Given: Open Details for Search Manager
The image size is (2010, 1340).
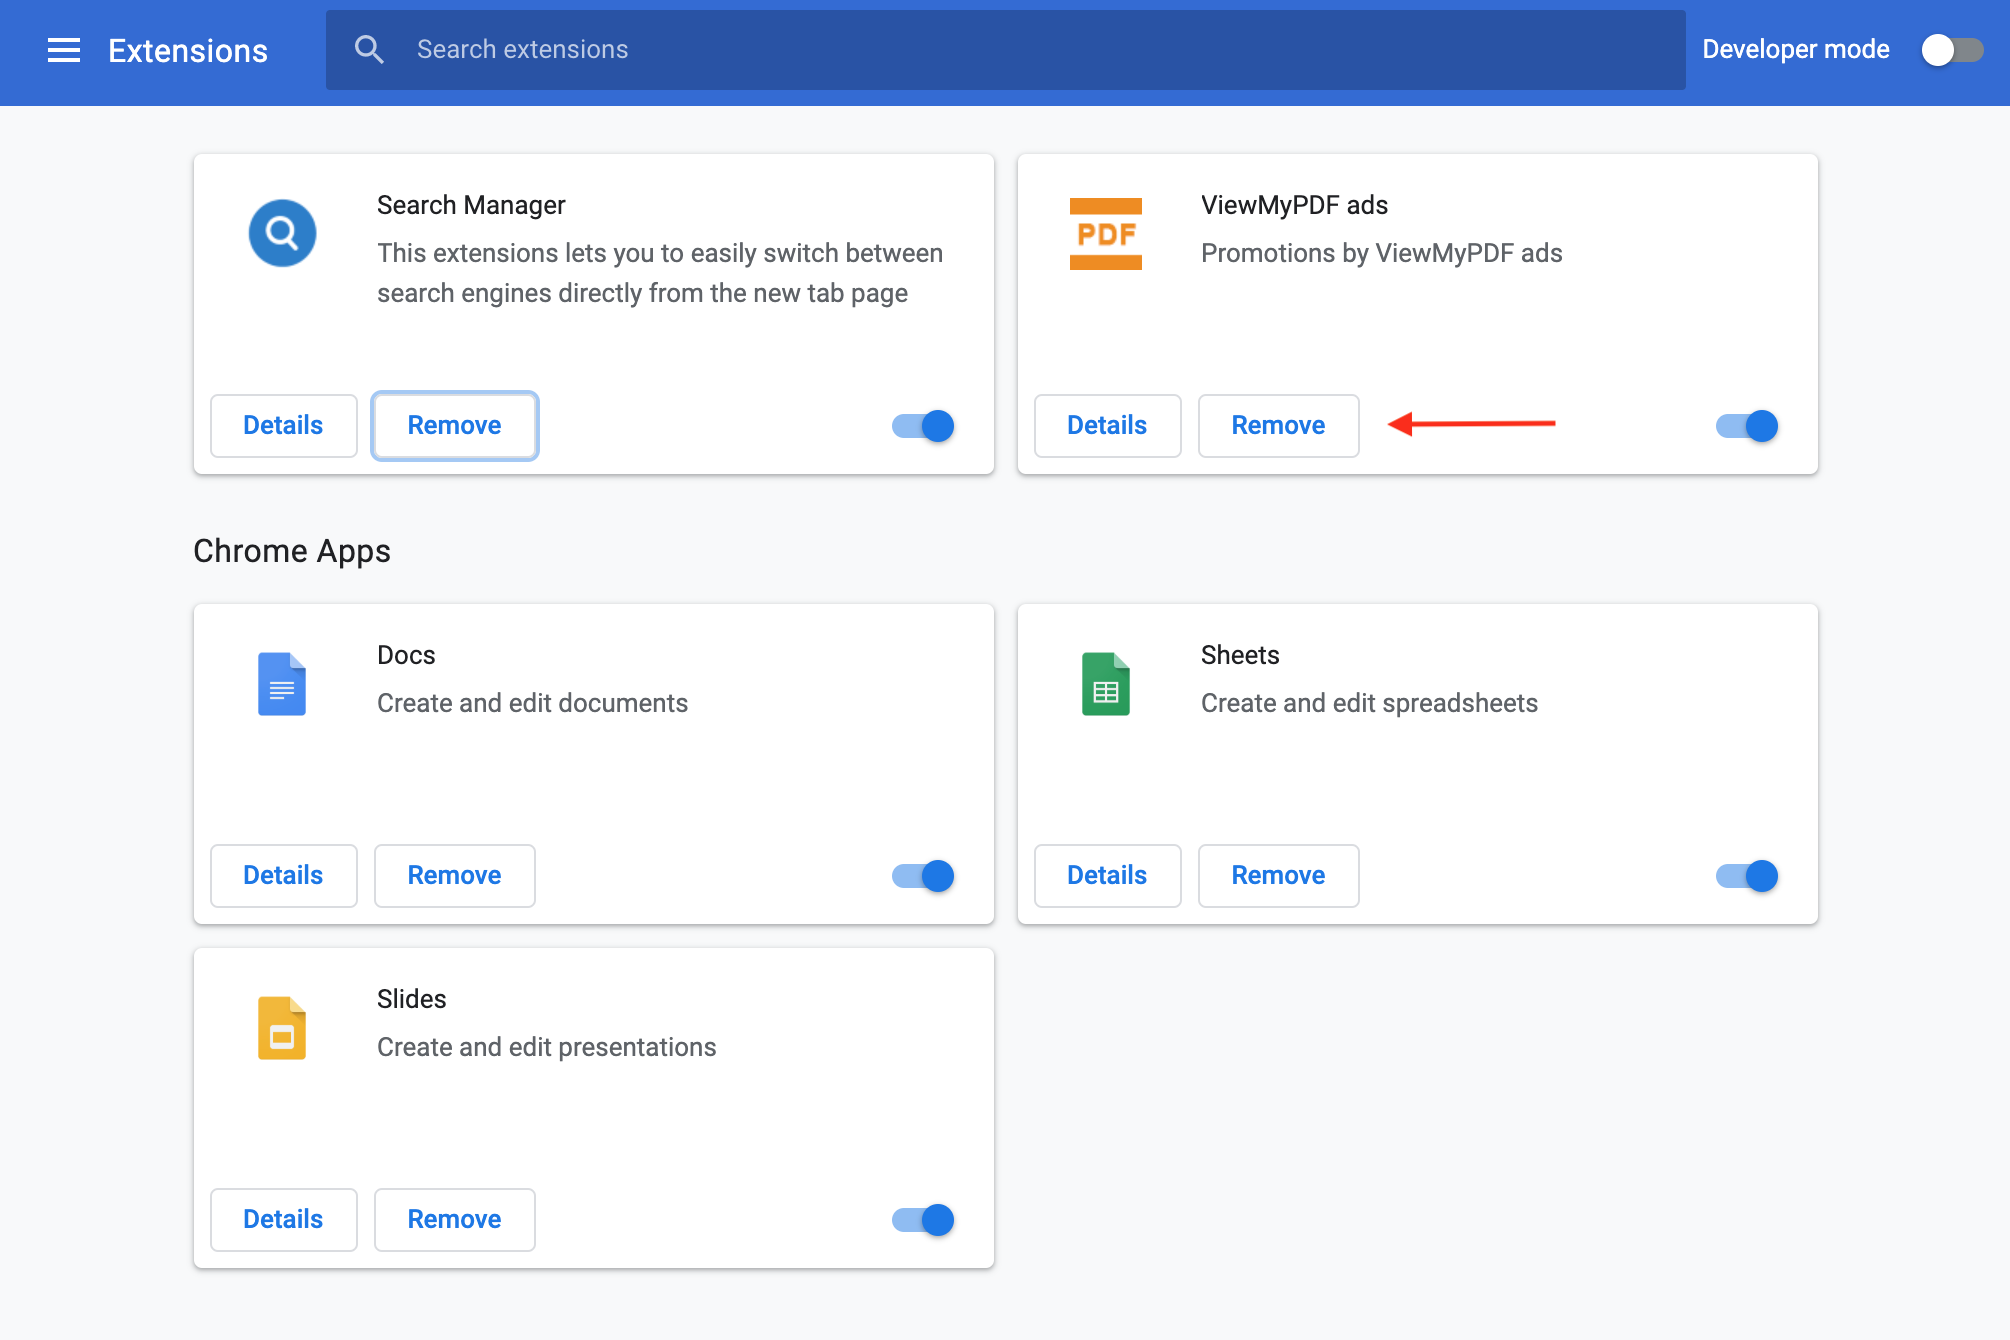Looking at the screenshot, I should 283,426.
